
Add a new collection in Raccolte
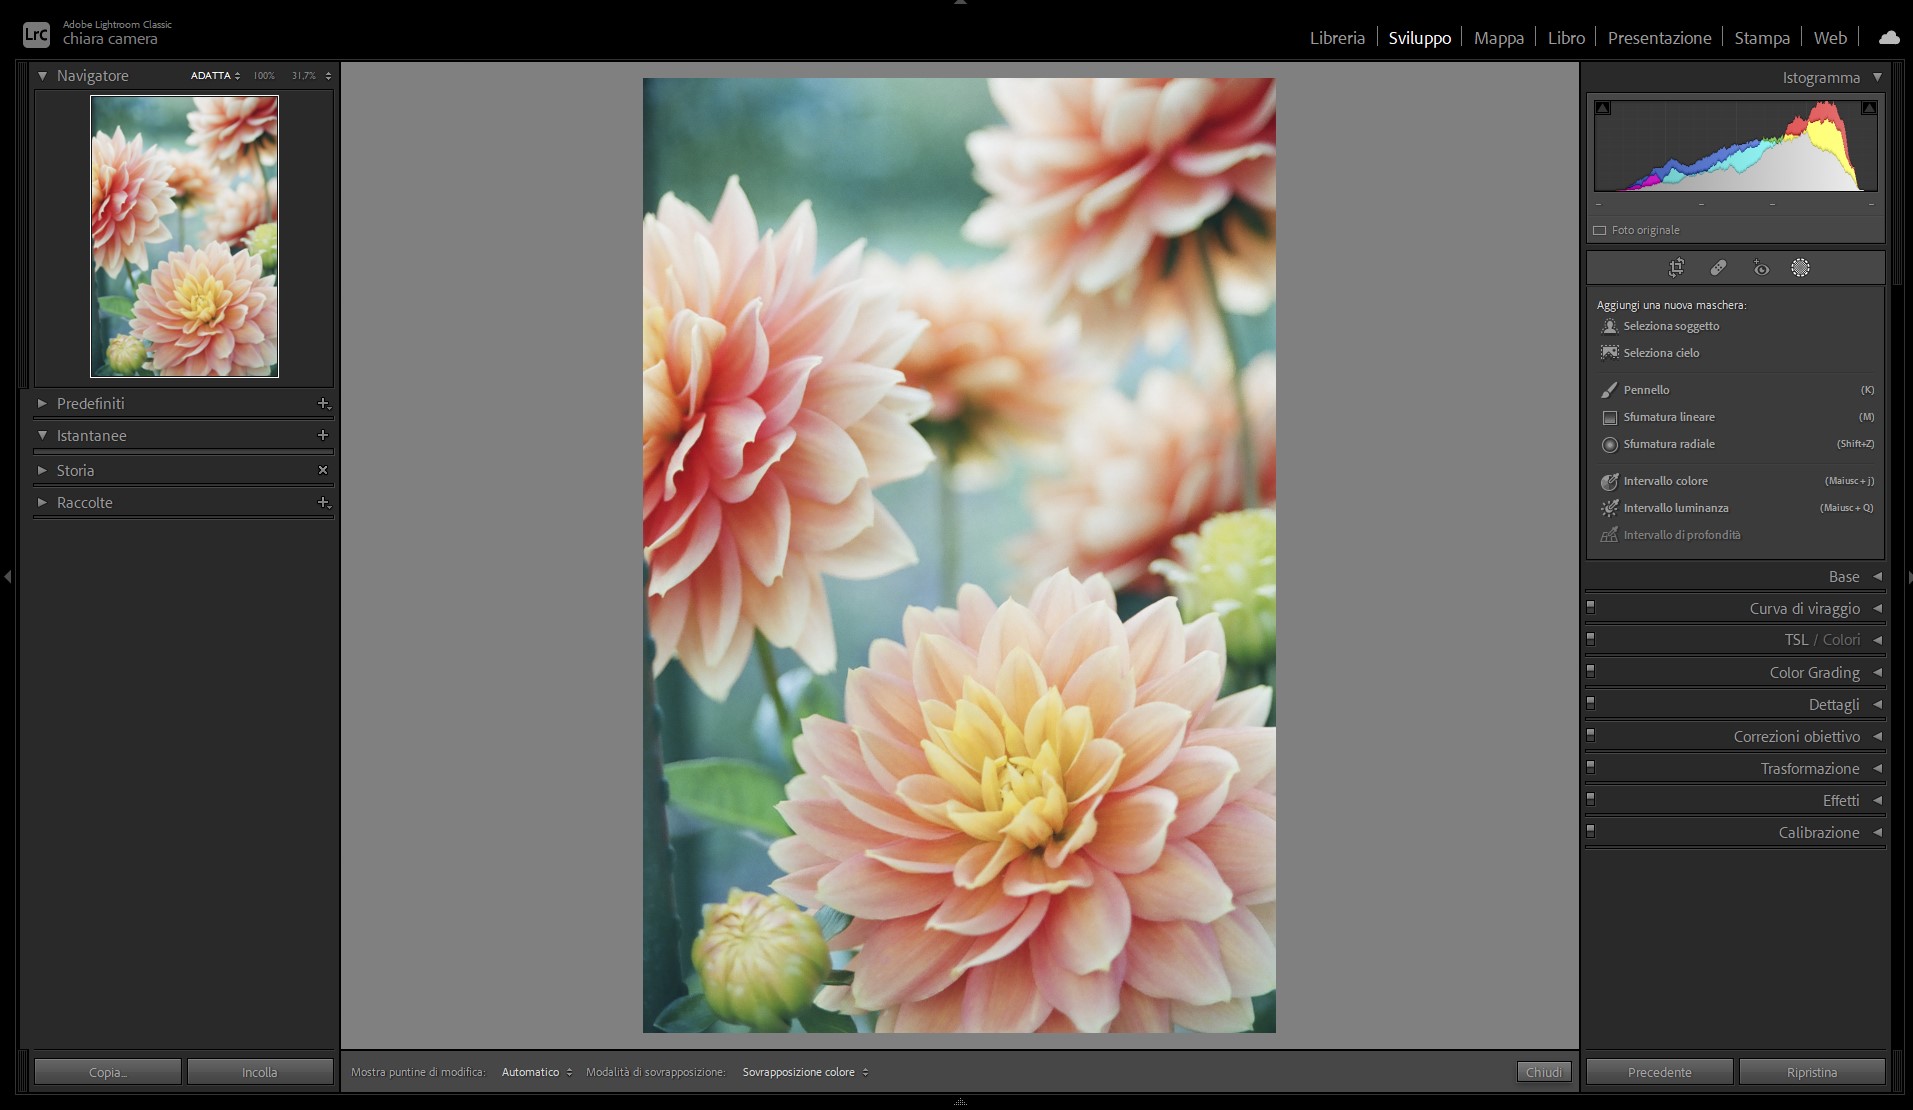(323, 503)
